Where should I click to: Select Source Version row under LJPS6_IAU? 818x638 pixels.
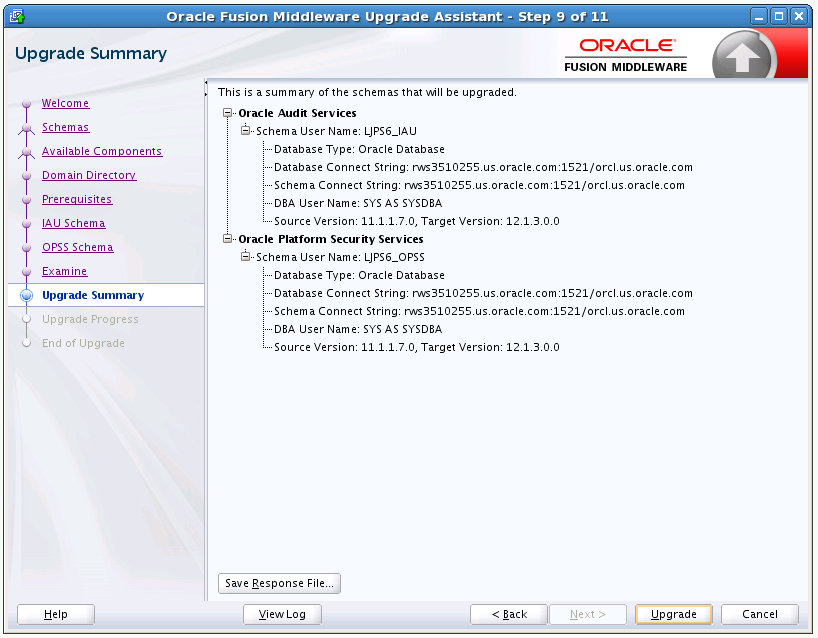416,221
